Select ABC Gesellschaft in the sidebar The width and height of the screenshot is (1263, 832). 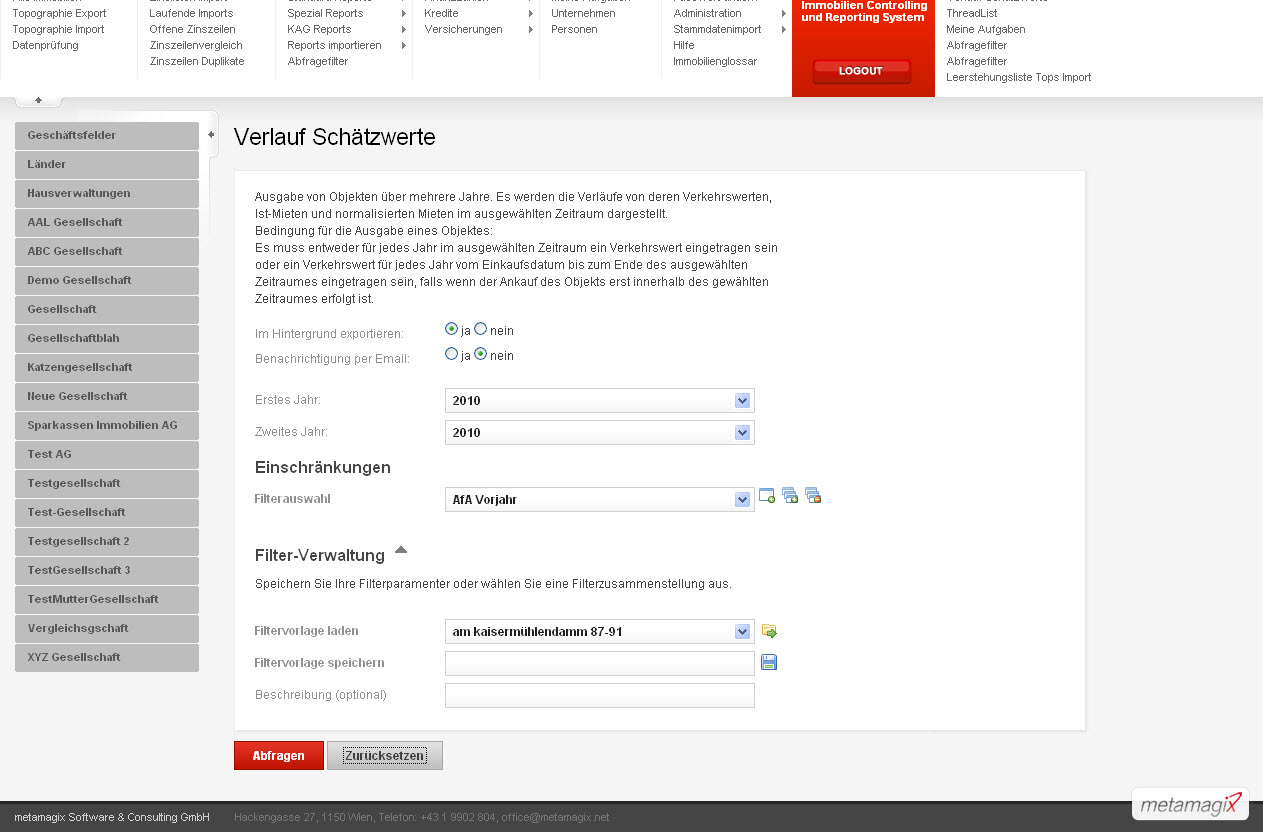pos(107,251)
